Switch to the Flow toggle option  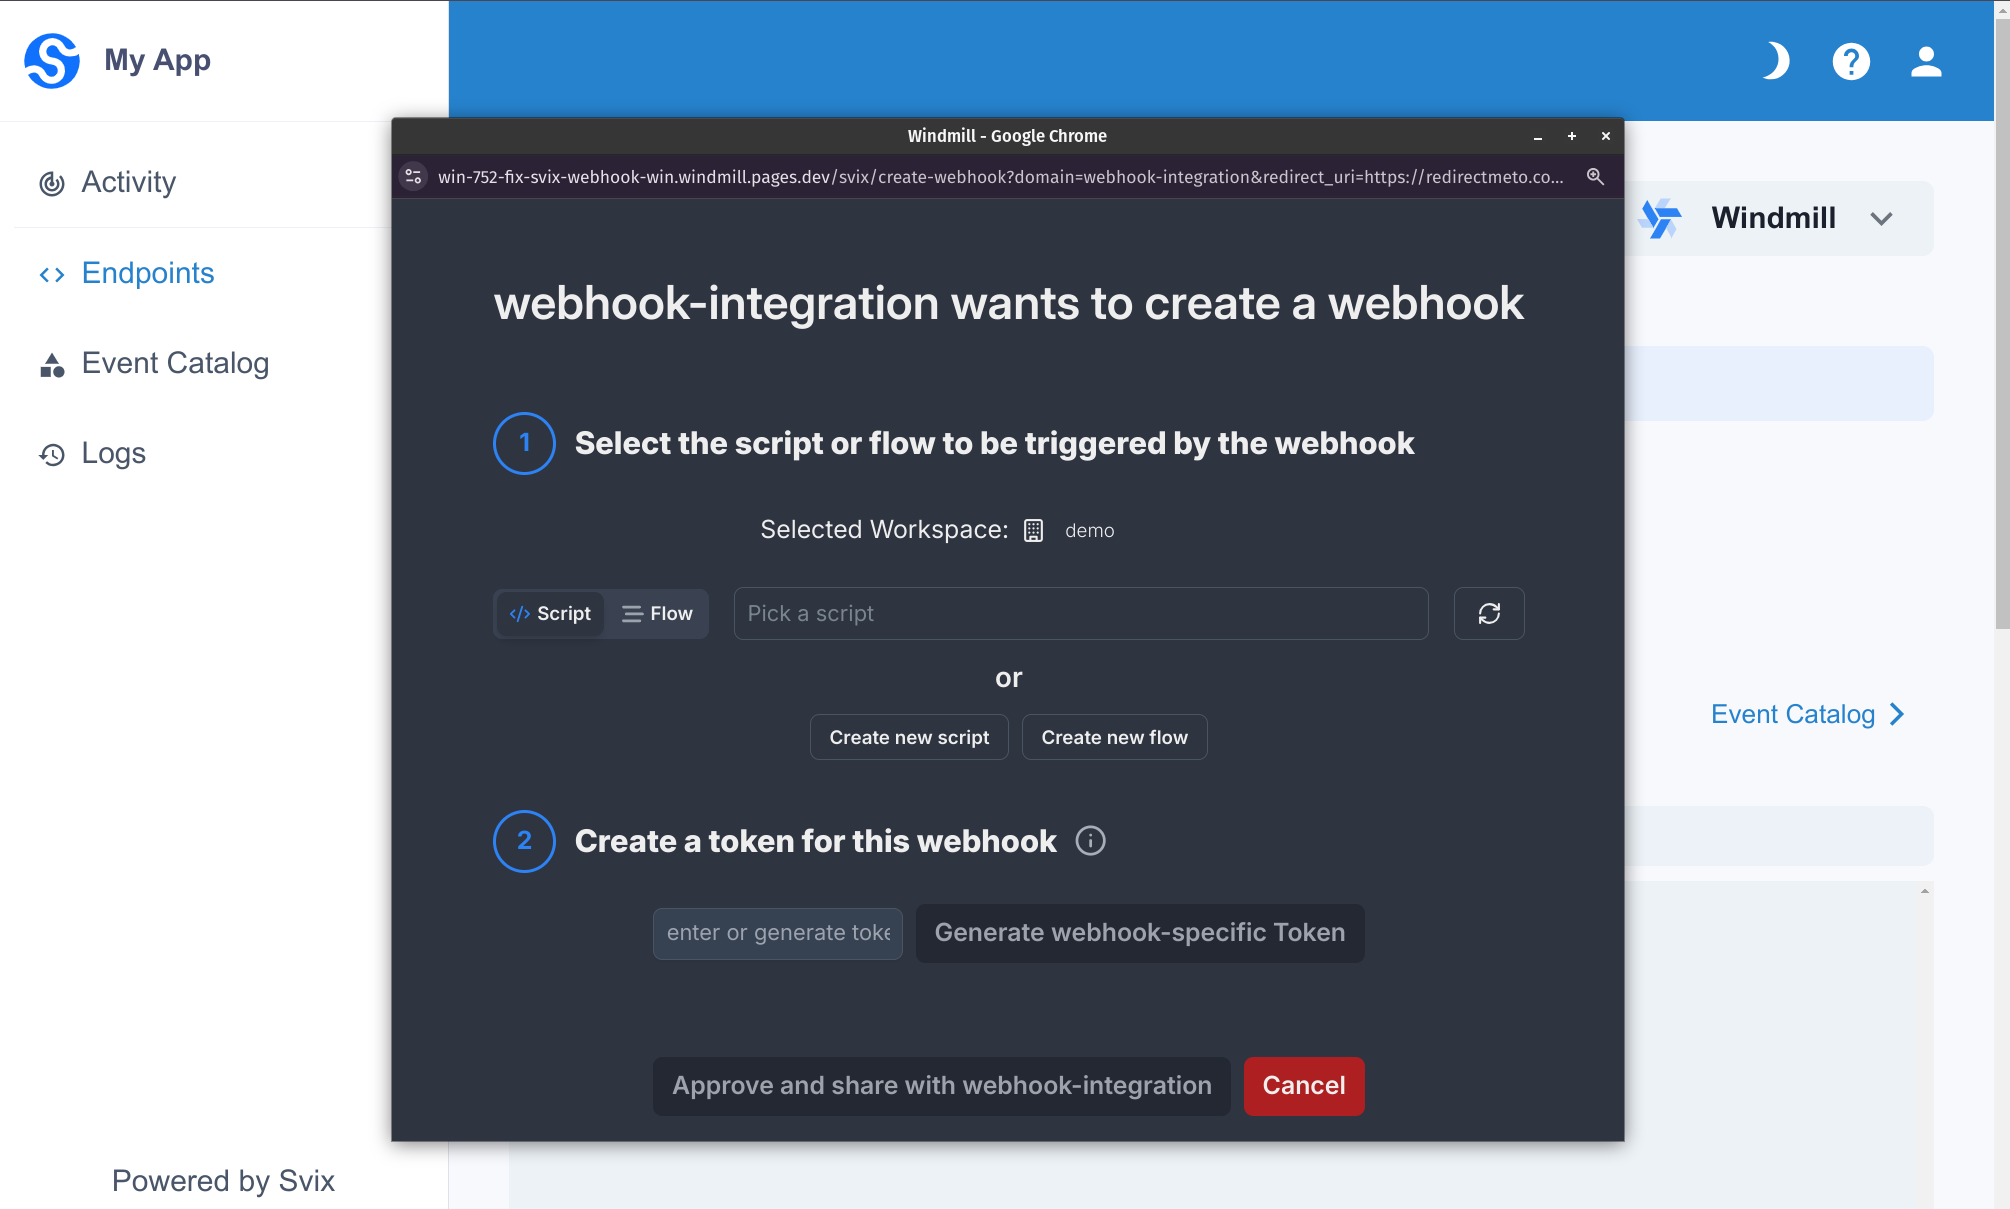point(657,613)
